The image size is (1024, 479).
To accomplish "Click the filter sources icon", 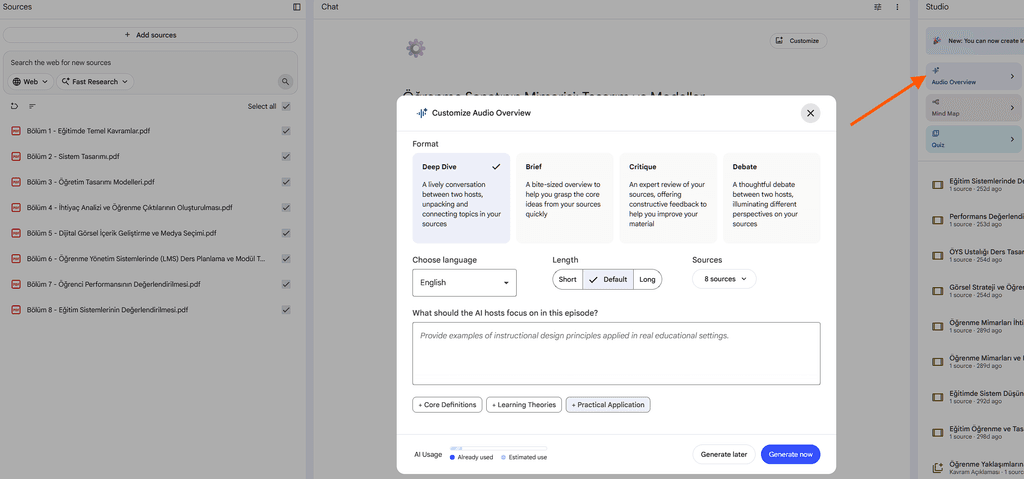I will (32, 107).
